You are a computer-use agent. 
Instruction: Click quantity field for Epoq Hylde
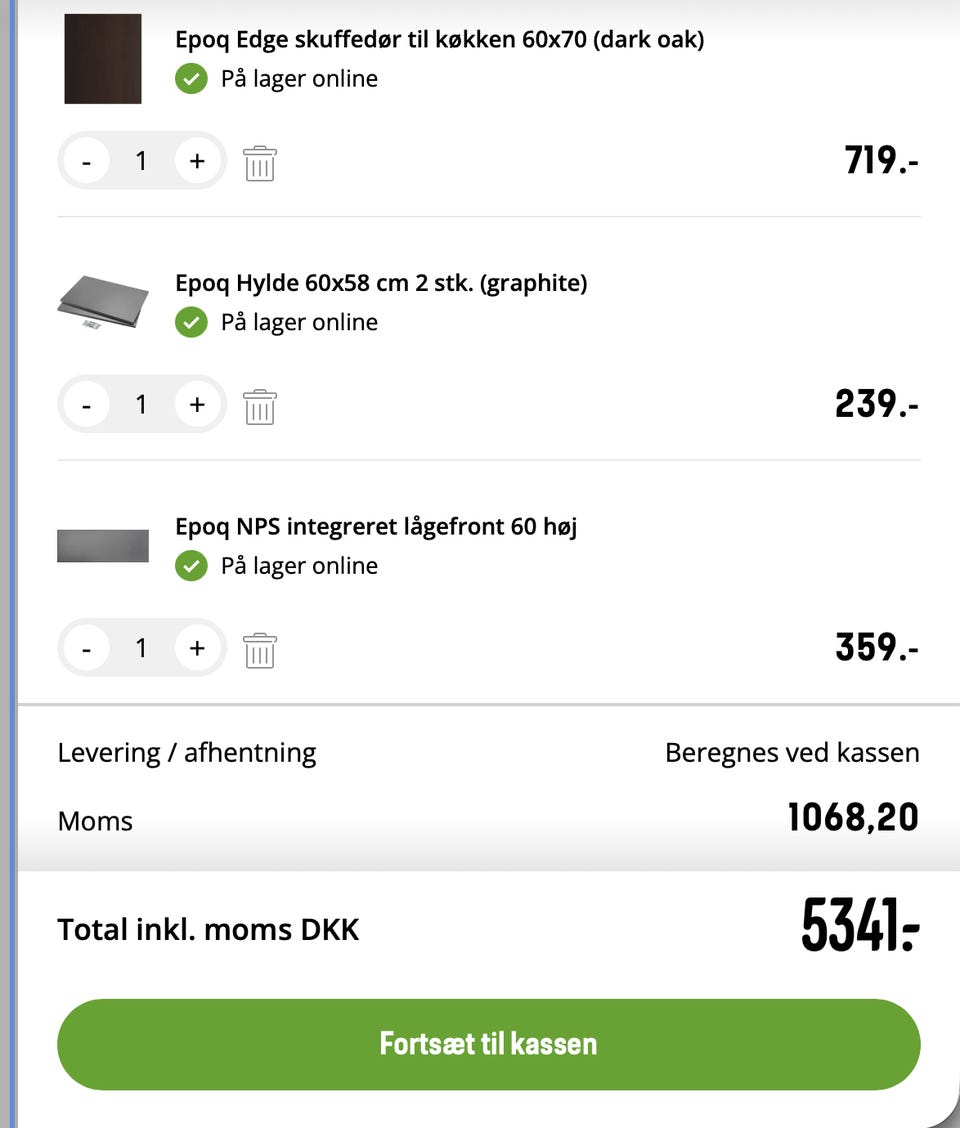point(141,405)
